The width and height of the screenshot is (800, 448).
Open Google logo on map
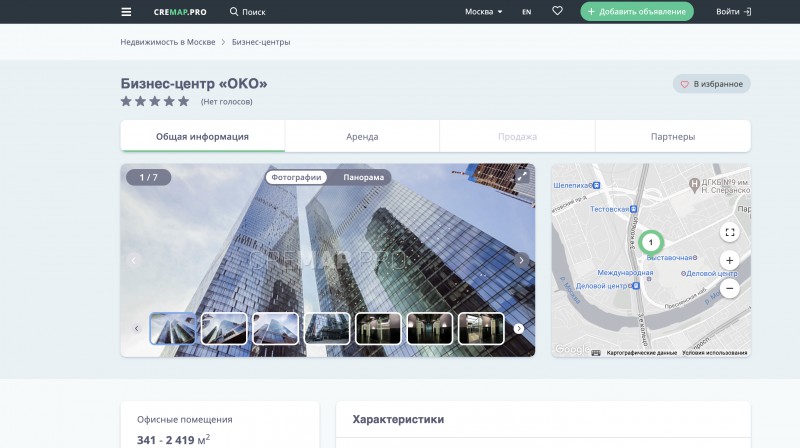[571, 349]
